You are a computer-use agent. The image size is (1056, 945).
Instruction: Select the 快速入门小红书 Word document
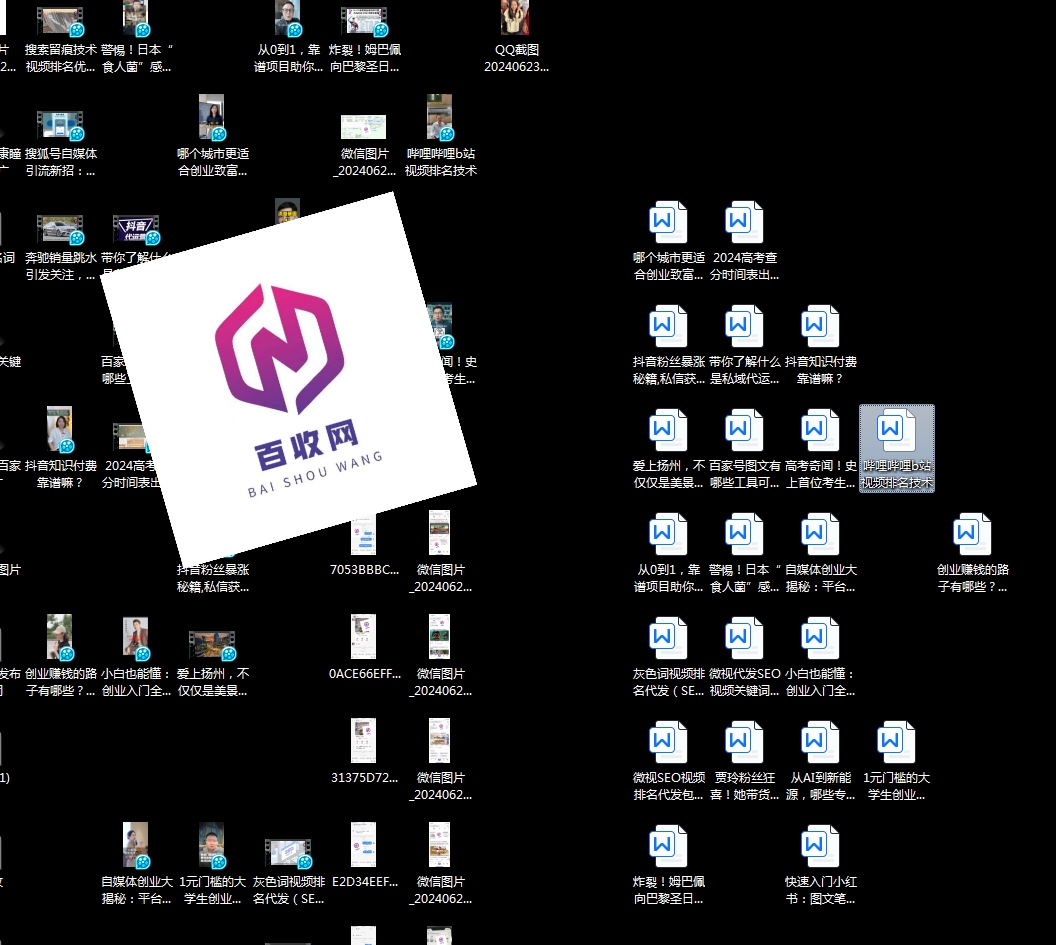point(820,865)
